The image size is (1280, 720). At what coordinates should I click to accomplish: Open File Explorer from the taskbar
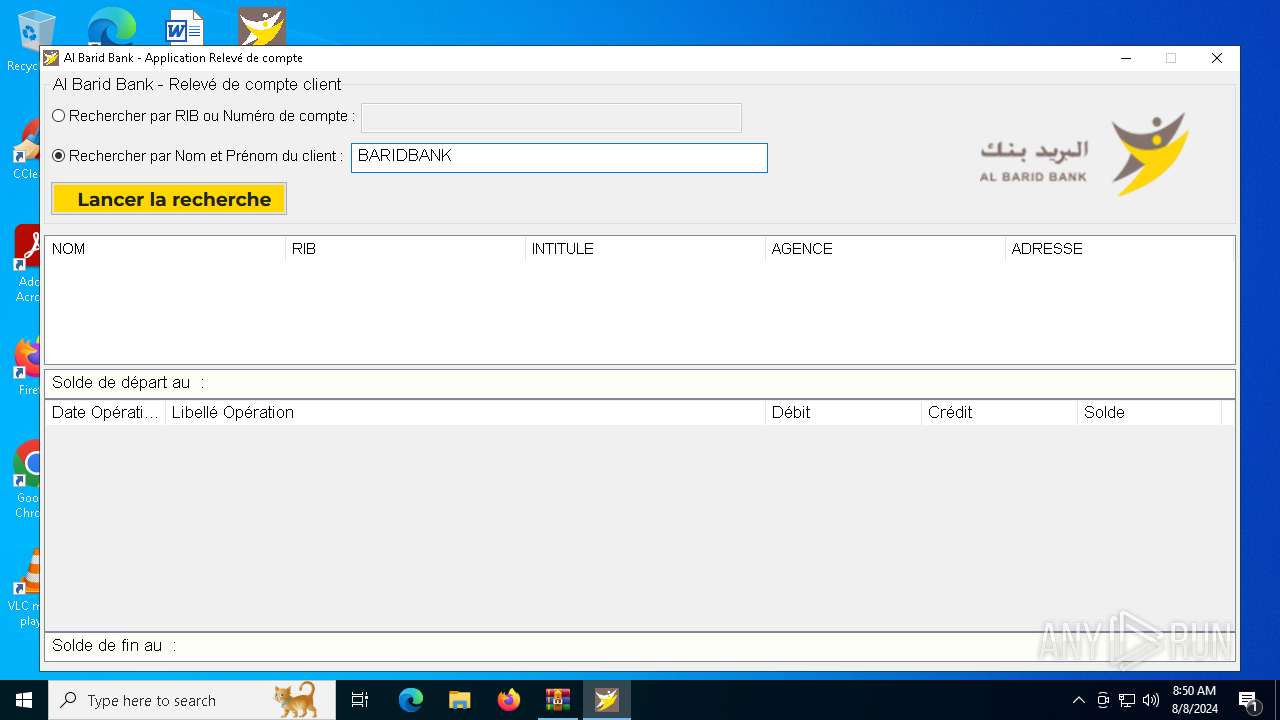pyautogui.click(x=459, y=700)
